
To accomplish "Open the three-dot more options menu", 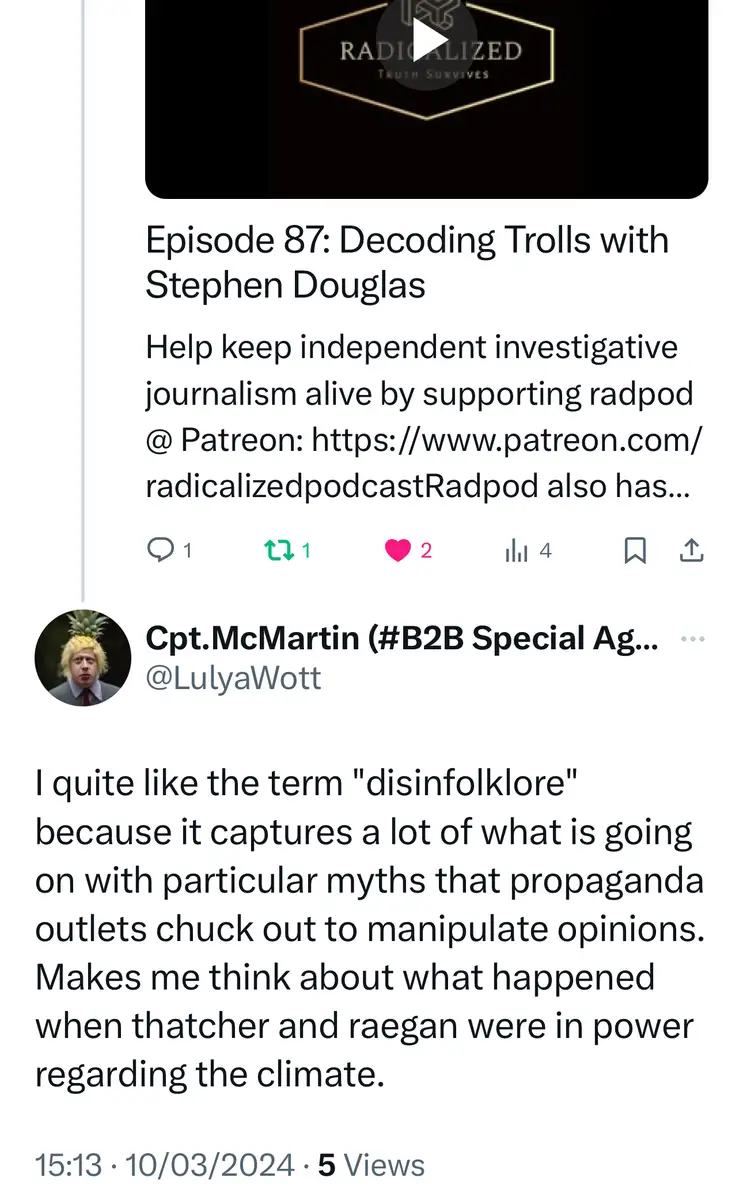I will coord(692,639).
